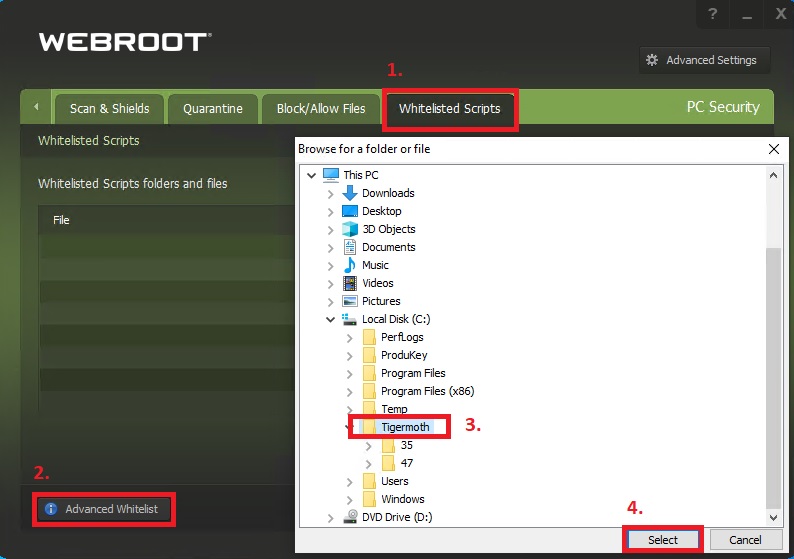This screenshot has width=794, height=559.
Task: Switch to the Scan & Shields tab
Action: 109,108
